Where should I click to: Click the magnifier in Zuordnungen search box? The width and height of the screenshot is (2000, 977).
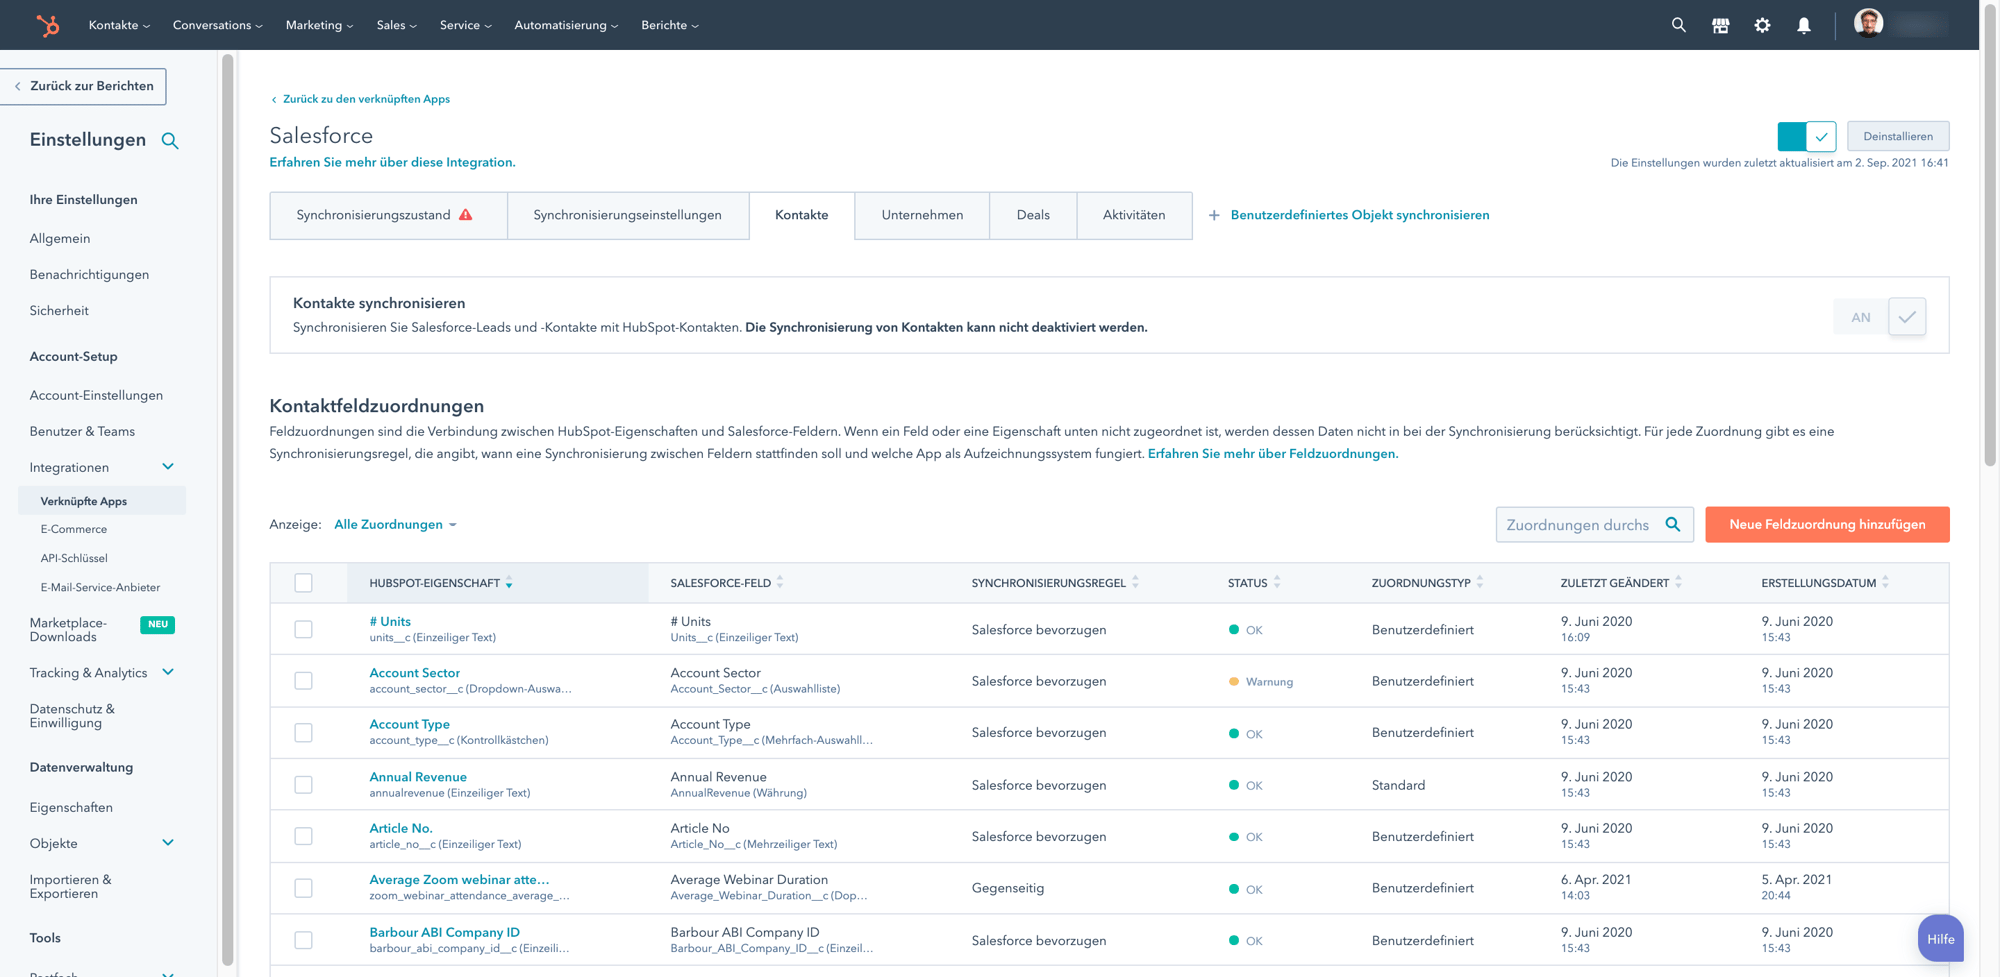coord(1673,524)
